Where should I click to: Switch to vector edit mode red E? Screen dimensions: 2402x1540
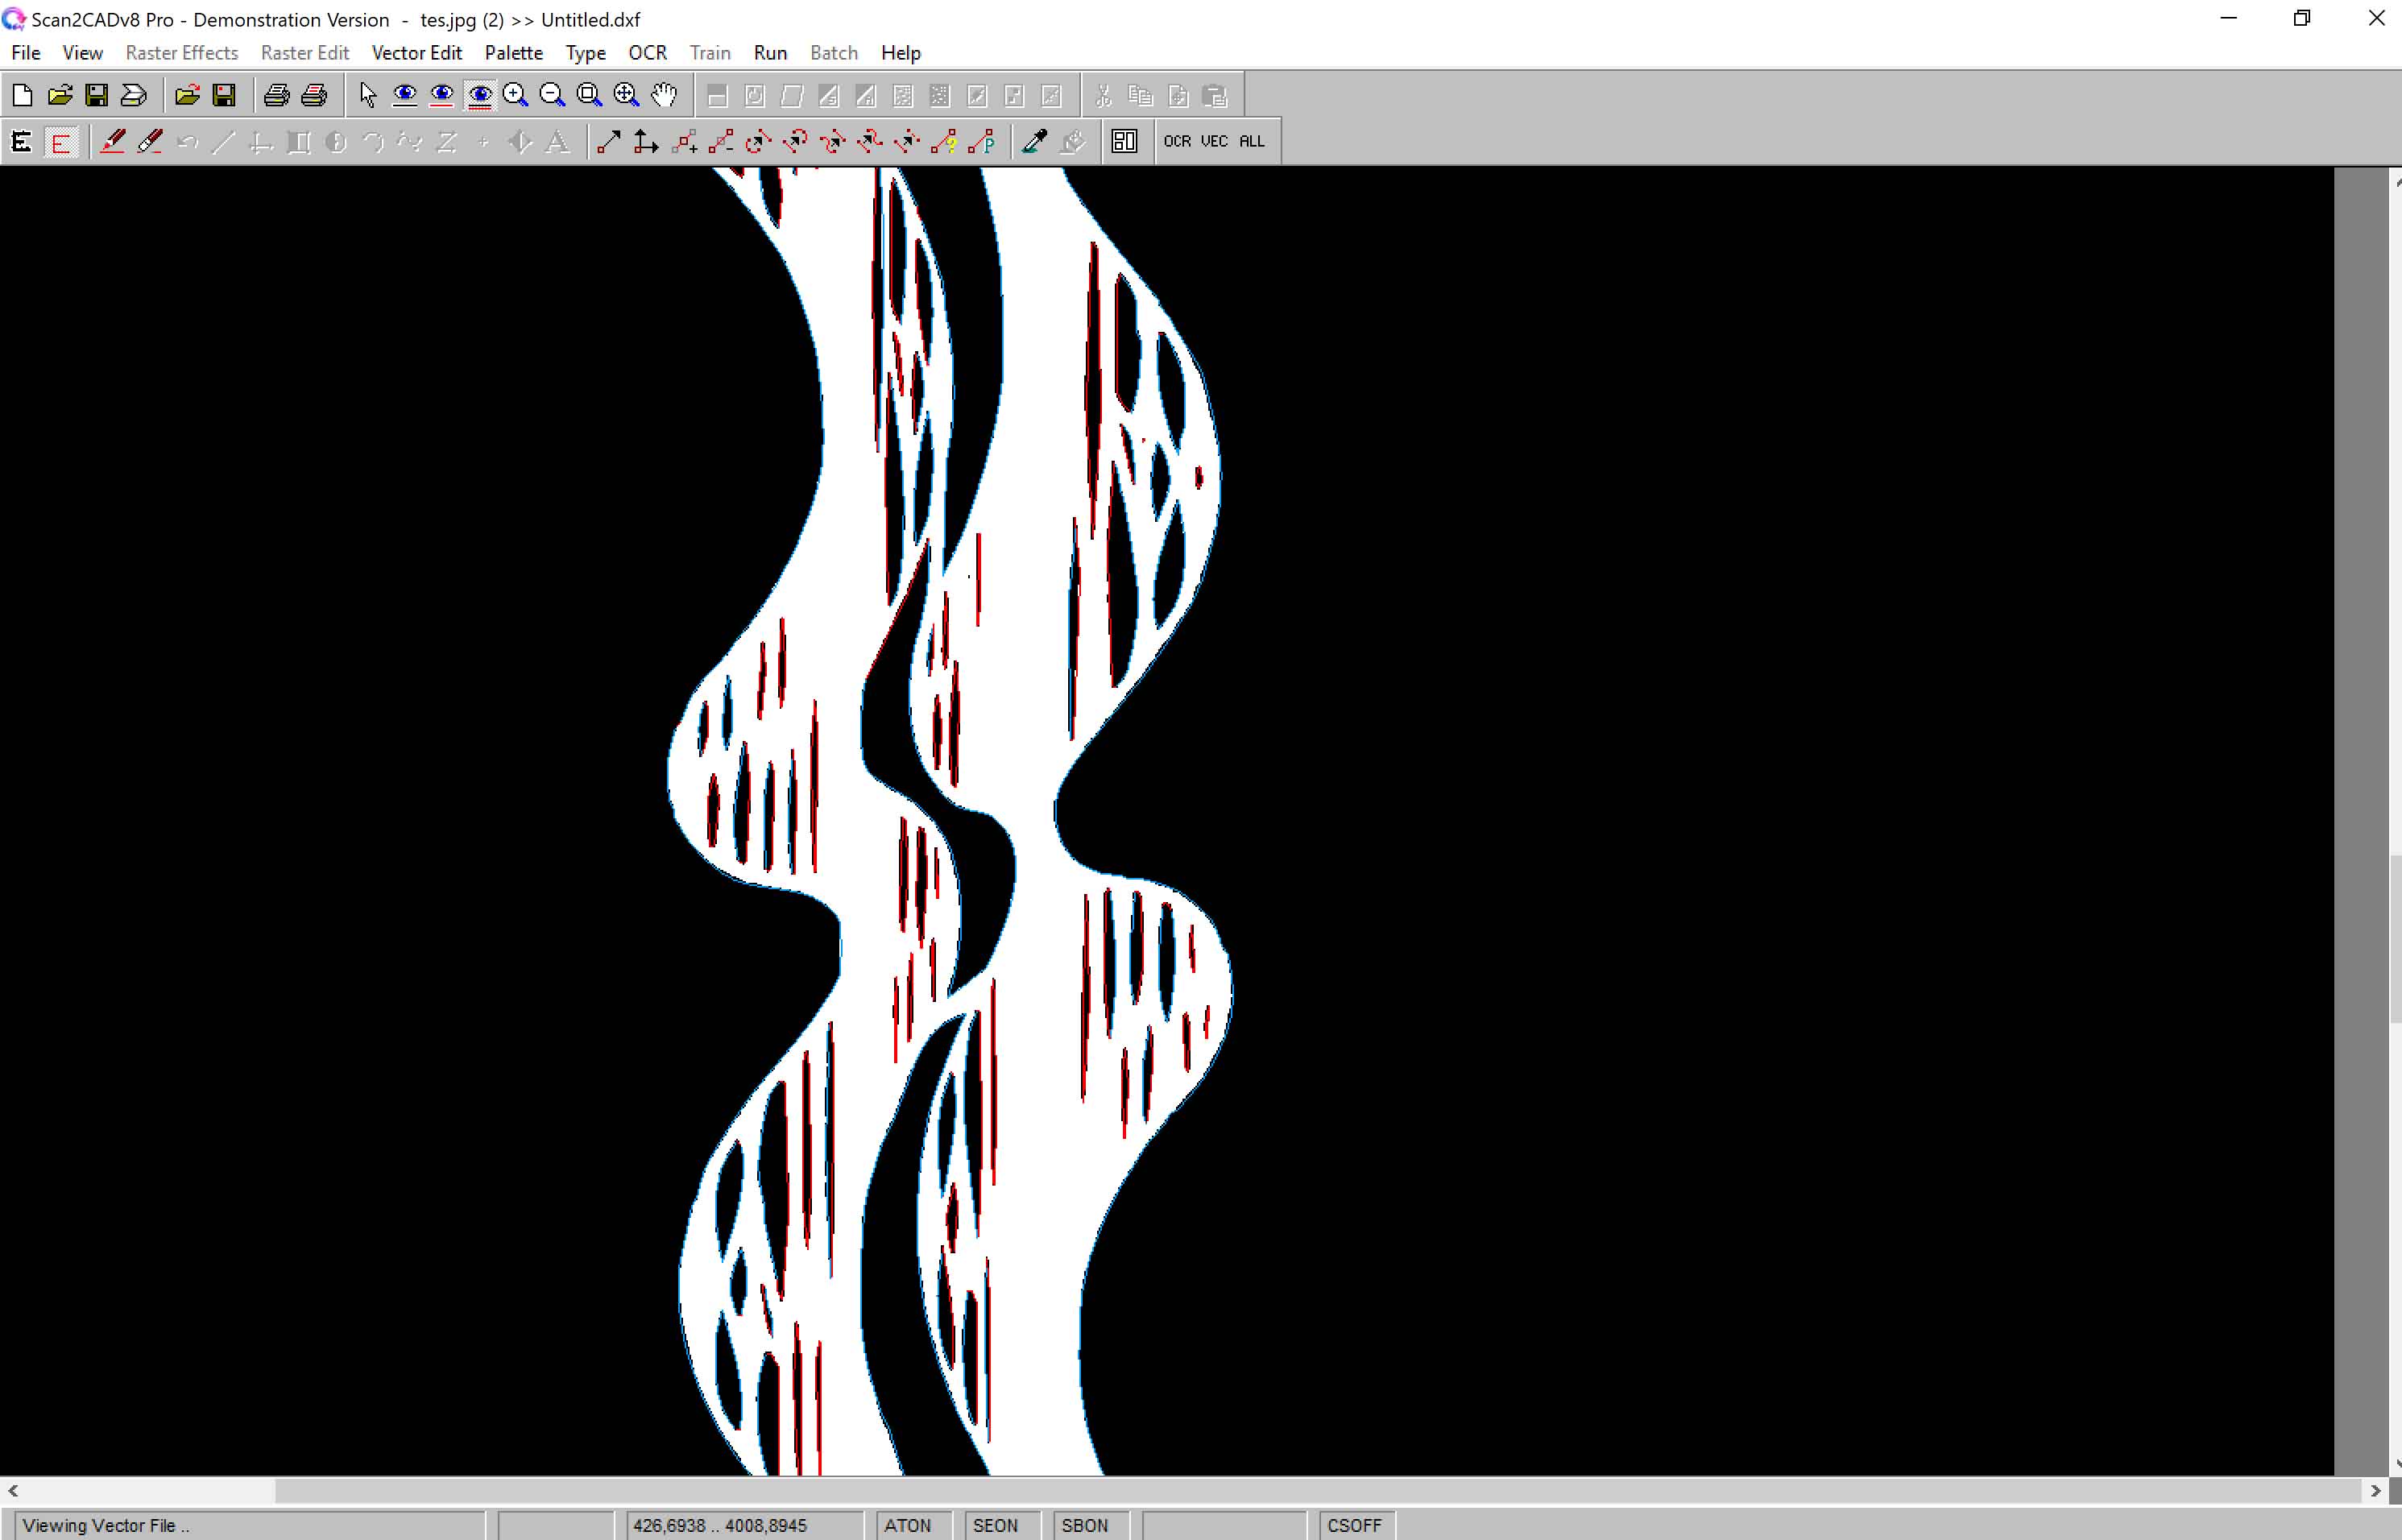tap(60, 141)
